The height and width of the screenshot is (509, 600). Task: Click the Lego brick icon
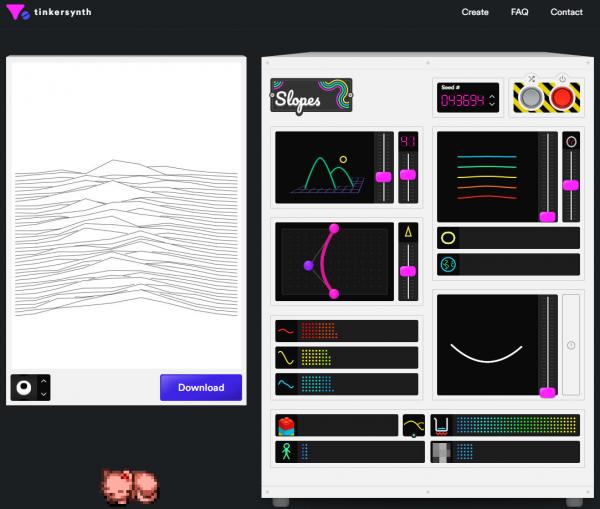(286, 425)
